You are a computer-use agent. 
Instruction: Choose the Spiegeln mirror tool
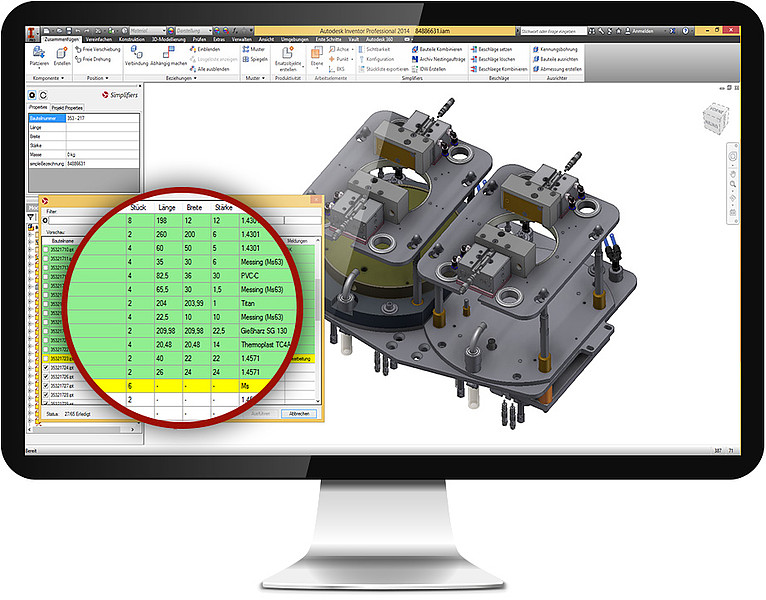tap(255, 59)
